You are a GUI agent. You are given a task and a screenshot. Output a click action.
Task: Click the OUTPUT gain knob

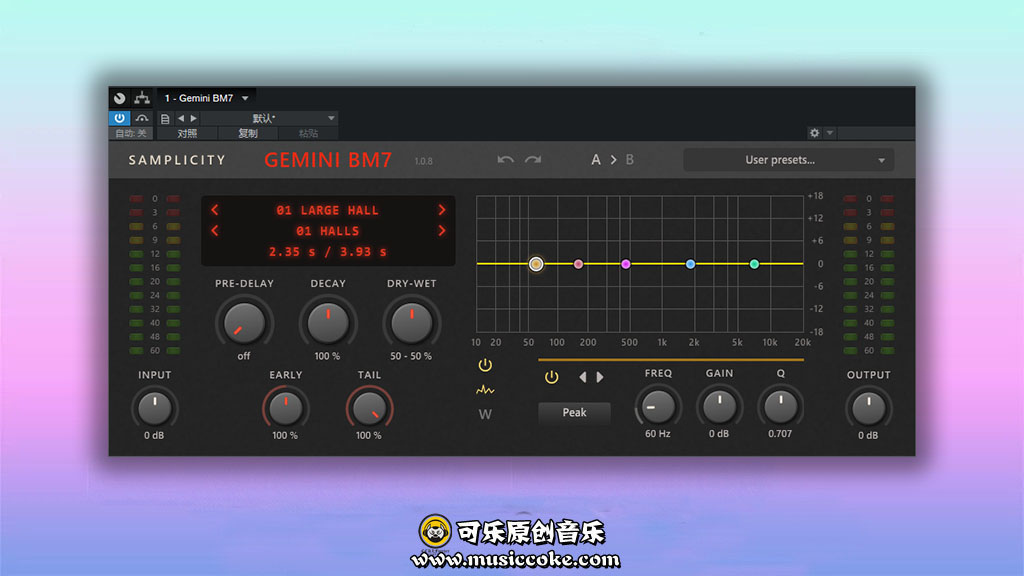869,408
